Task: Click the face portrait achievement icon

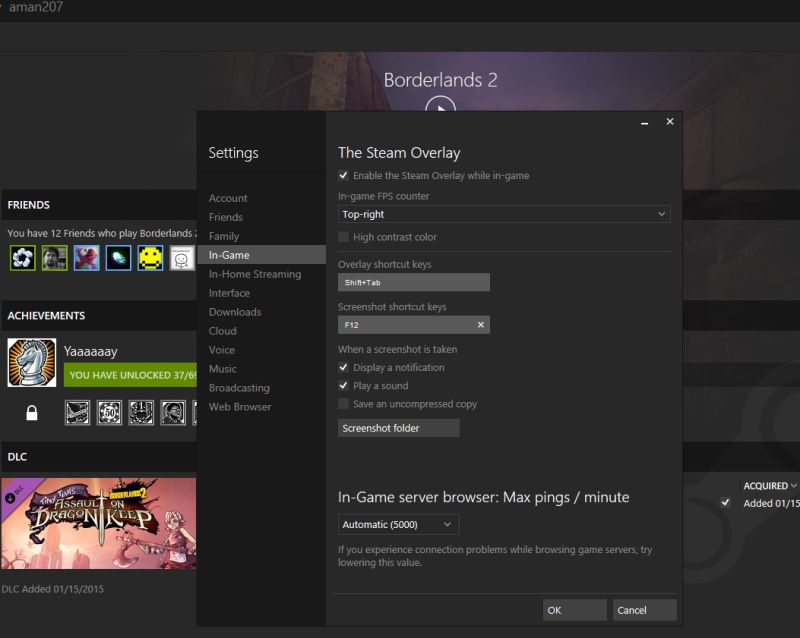Action: pos(173,412)
